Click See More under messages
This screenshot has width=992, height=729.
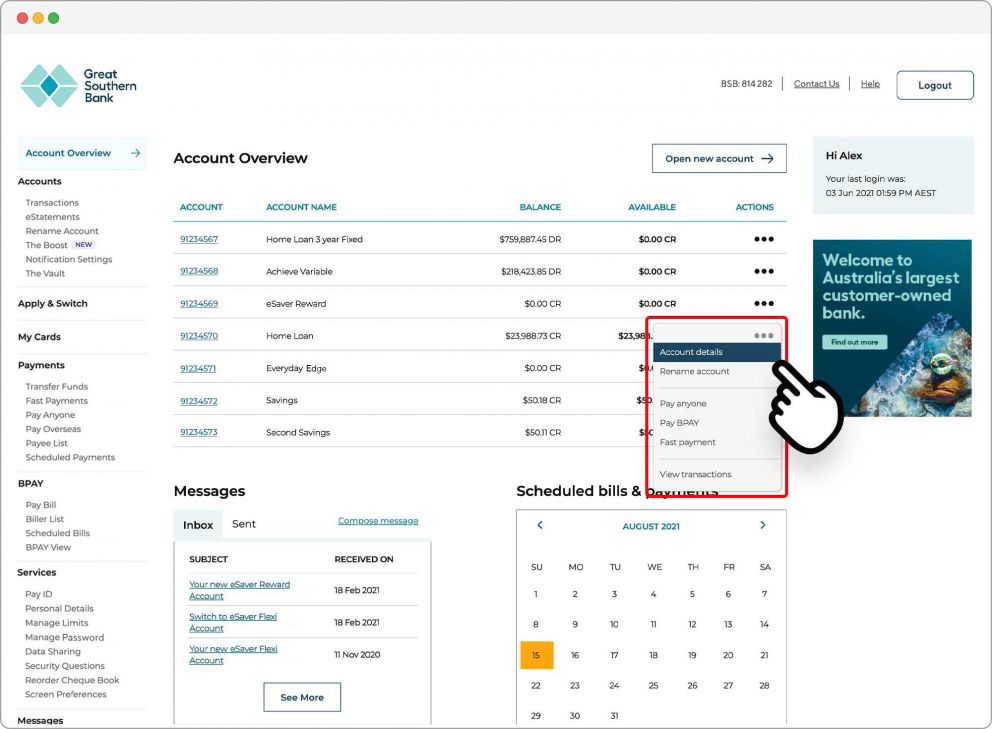pos(302,697)
